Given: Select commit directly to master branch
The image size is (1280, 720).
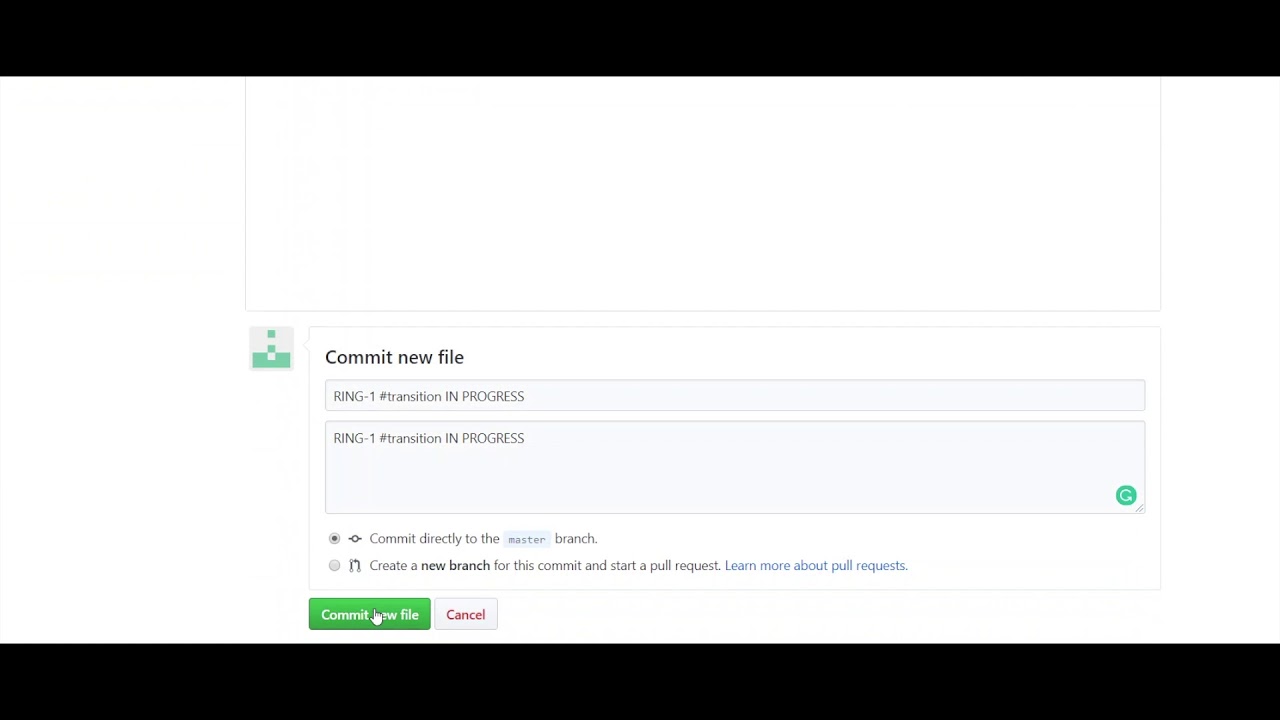Looking at the screenshot, I should [x=334, y=539].
